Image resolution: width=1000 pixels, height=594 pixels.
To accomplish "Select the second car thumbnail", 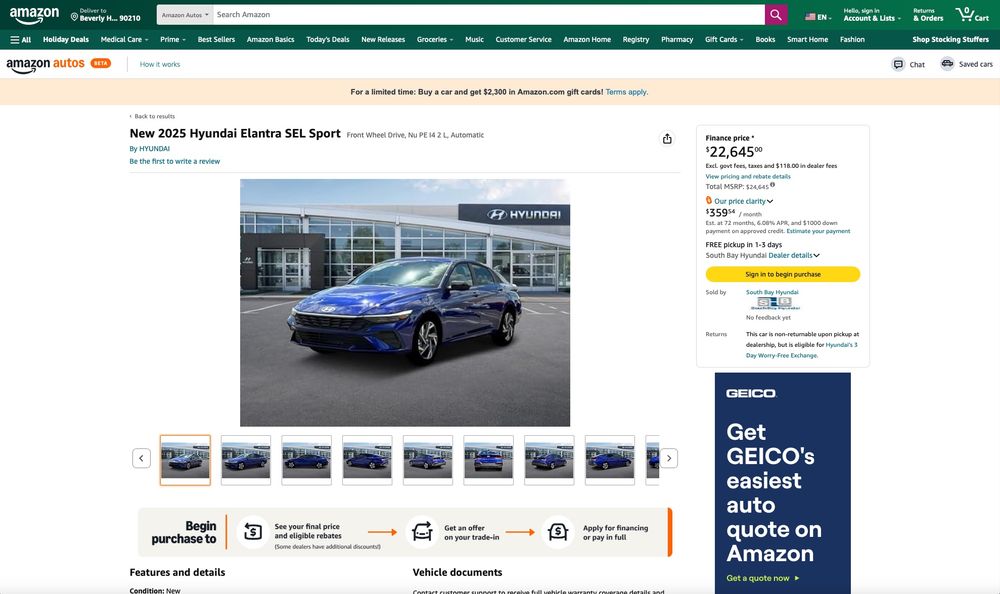I will [246, 460].
